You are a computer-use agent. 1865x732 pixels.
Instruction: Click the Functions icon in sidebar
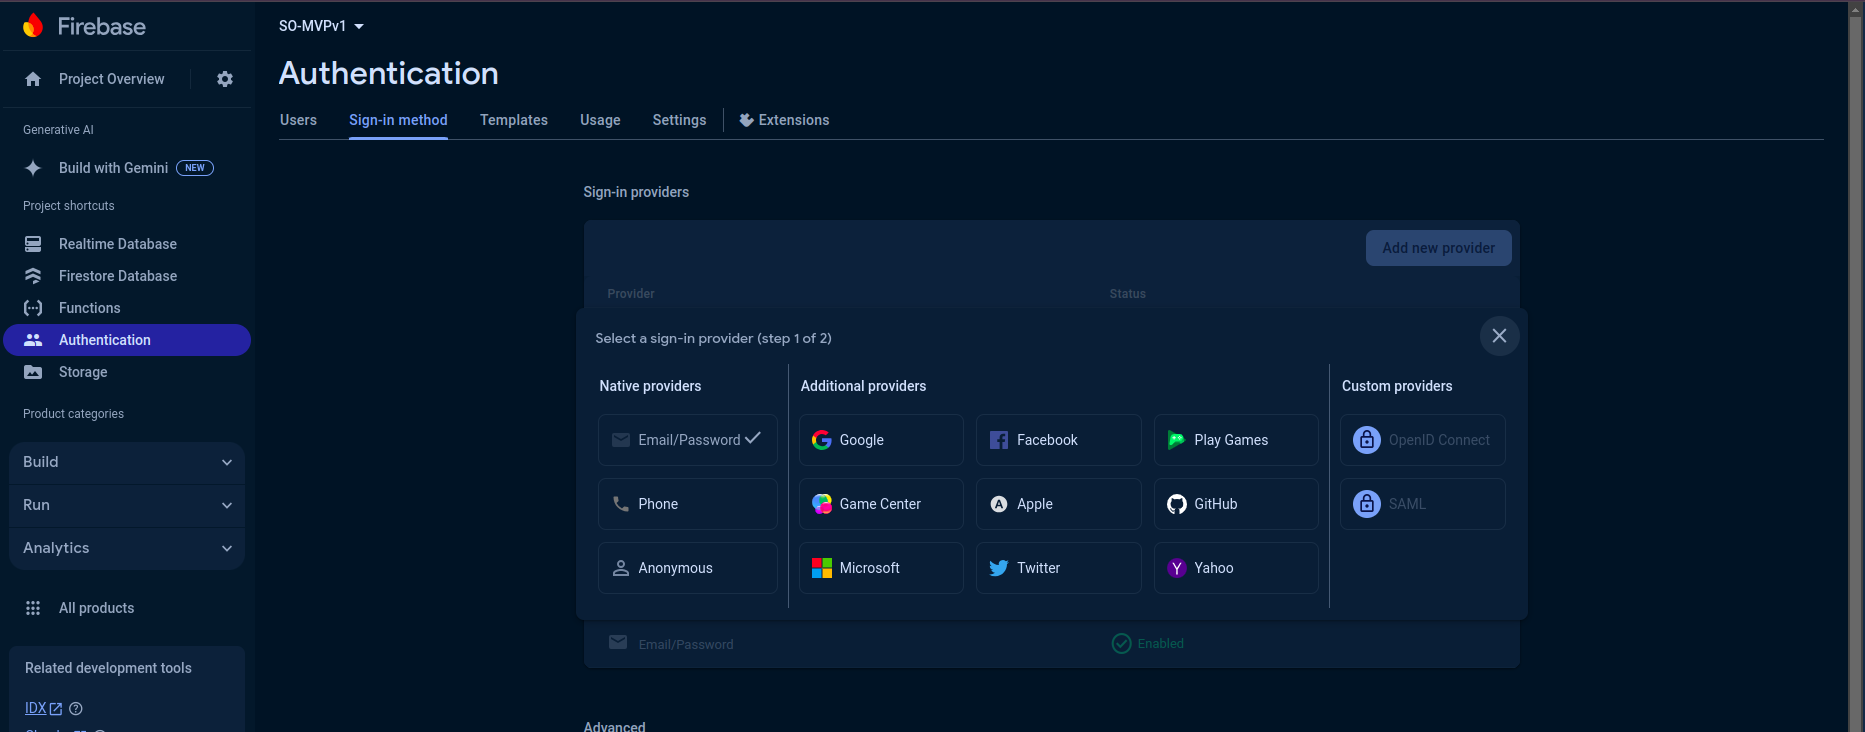[x=33, y=308]
